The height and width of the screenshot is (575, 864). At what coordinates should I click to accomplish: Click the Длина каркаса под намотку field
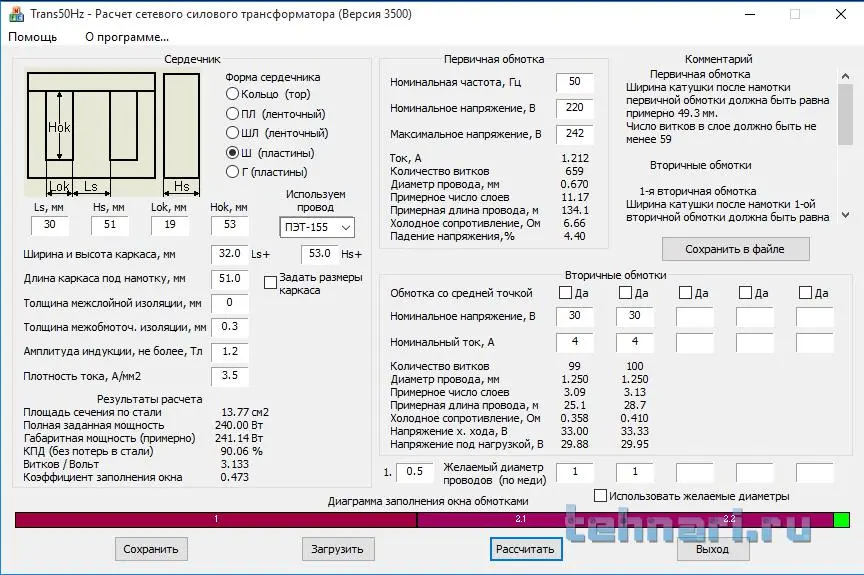tap(230, 279)
